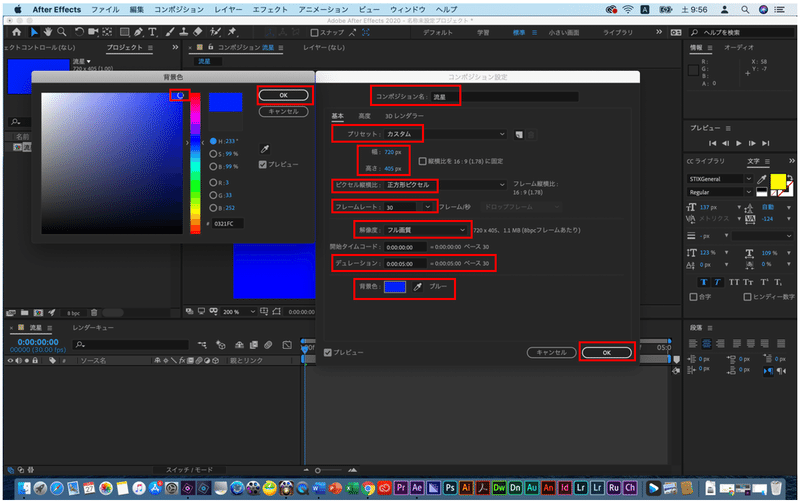
Task: Click center text alignment in Paragraph panel
Action: 706,344
